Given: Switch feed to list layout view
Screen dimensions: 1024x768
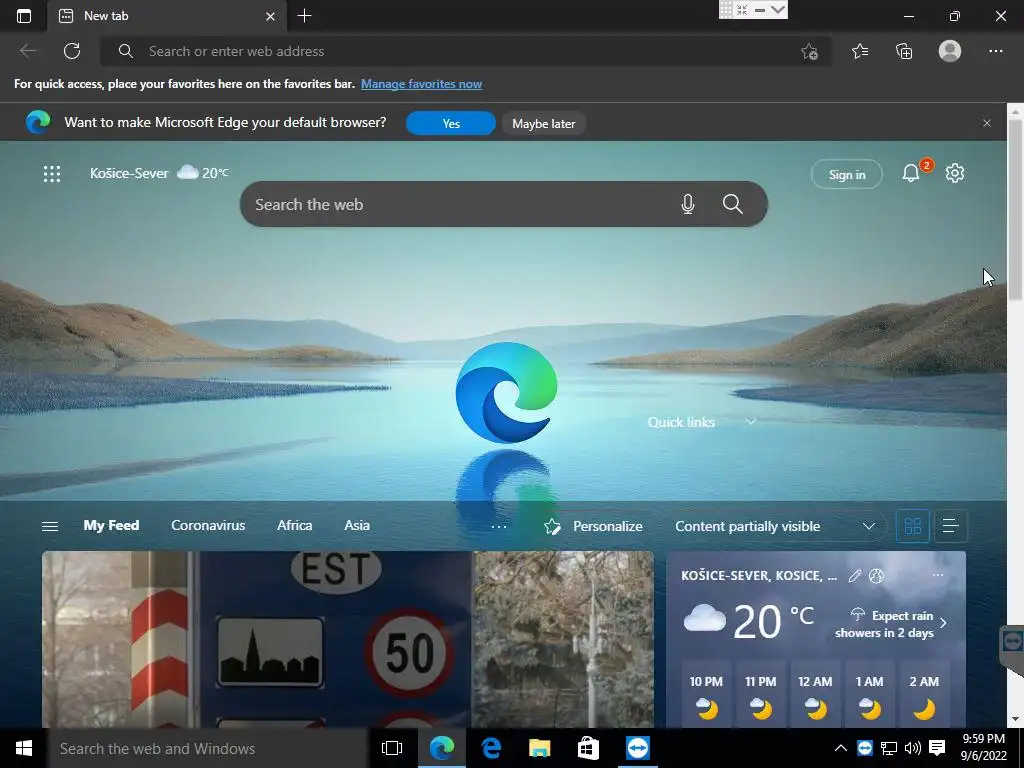Looking at the screenshot, I should tap(951, 526).
